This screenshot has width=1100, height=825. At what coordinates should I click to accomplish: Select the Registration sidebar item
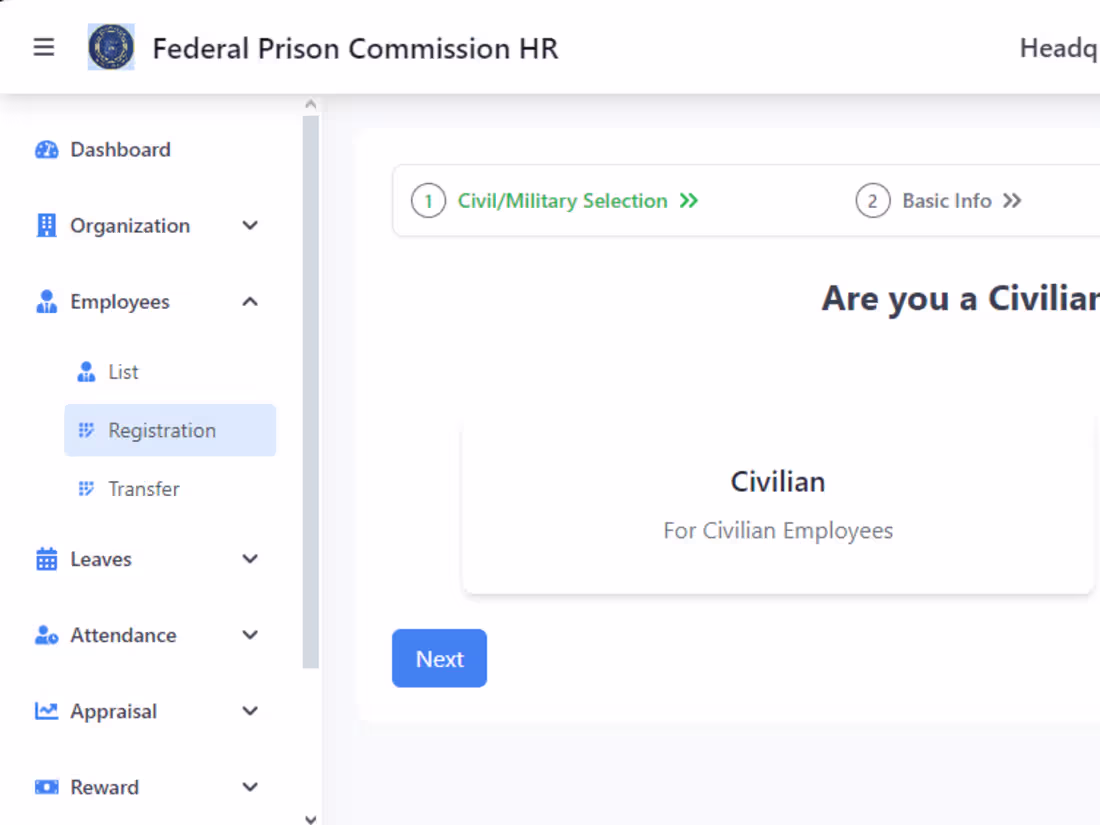161,431
